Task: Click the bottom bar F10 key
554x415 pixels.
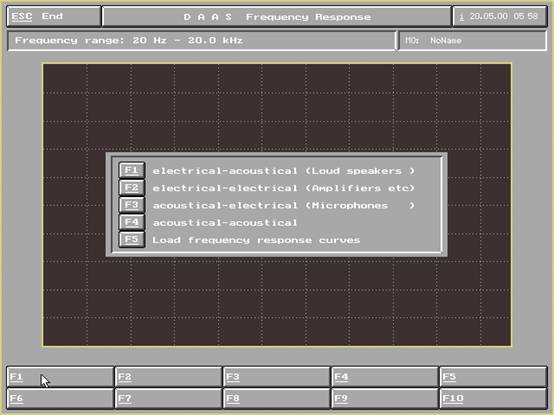Action: 493,398
